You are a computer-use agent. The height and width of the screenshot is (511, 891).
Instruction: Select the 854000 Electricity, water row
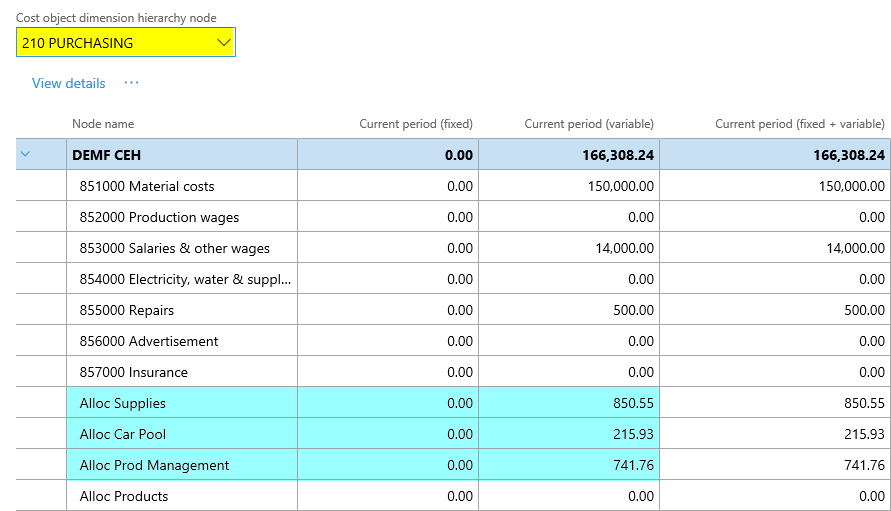click(x=185, y=279)
